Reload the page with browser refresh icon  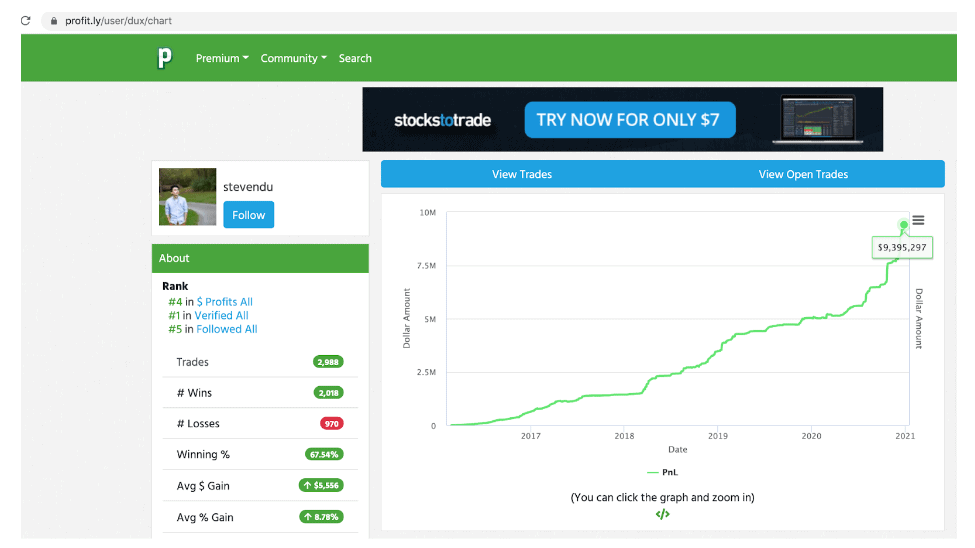point(25,21)
